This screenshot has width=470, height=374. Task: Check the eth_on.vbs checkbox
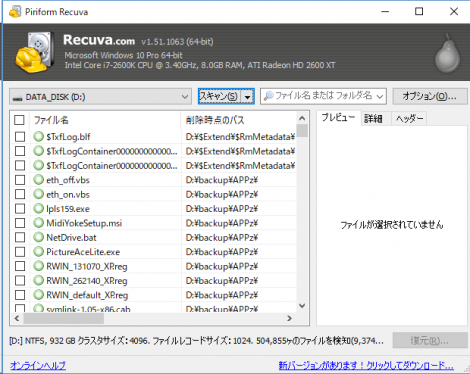click(x=20, y=194)
